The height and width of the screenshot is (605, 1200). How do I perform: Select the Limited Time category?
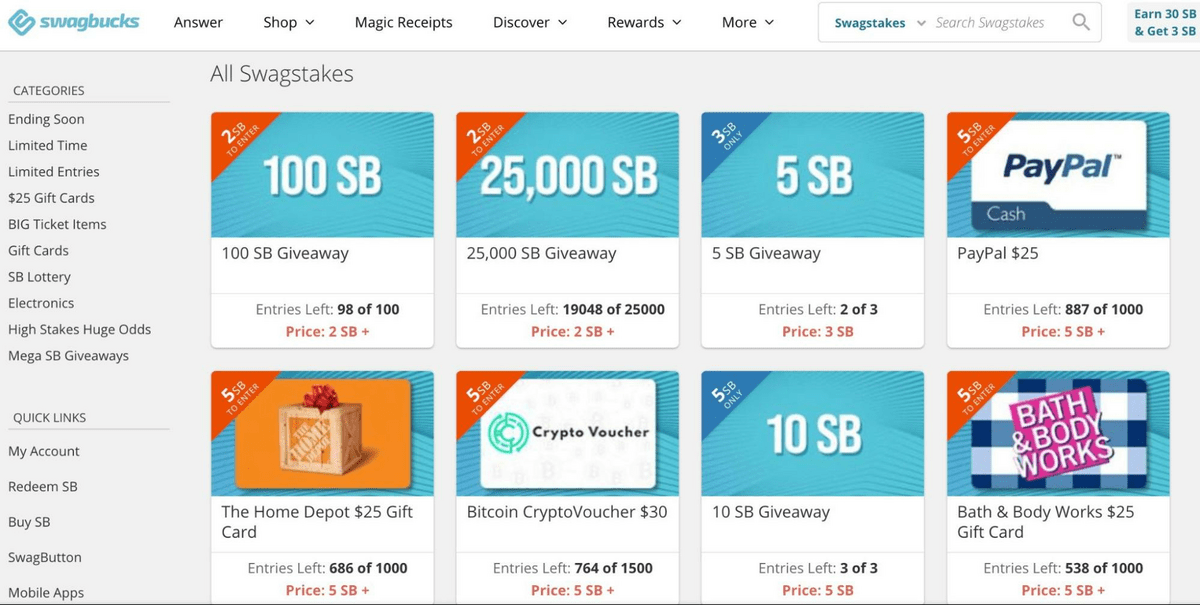(48, 145)
